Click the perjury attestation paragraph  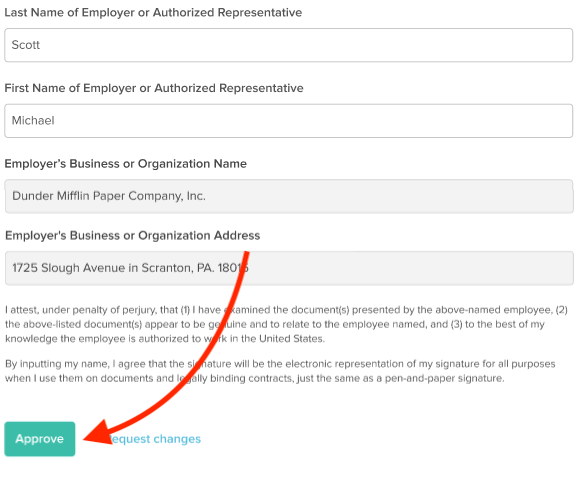[286, 324]
